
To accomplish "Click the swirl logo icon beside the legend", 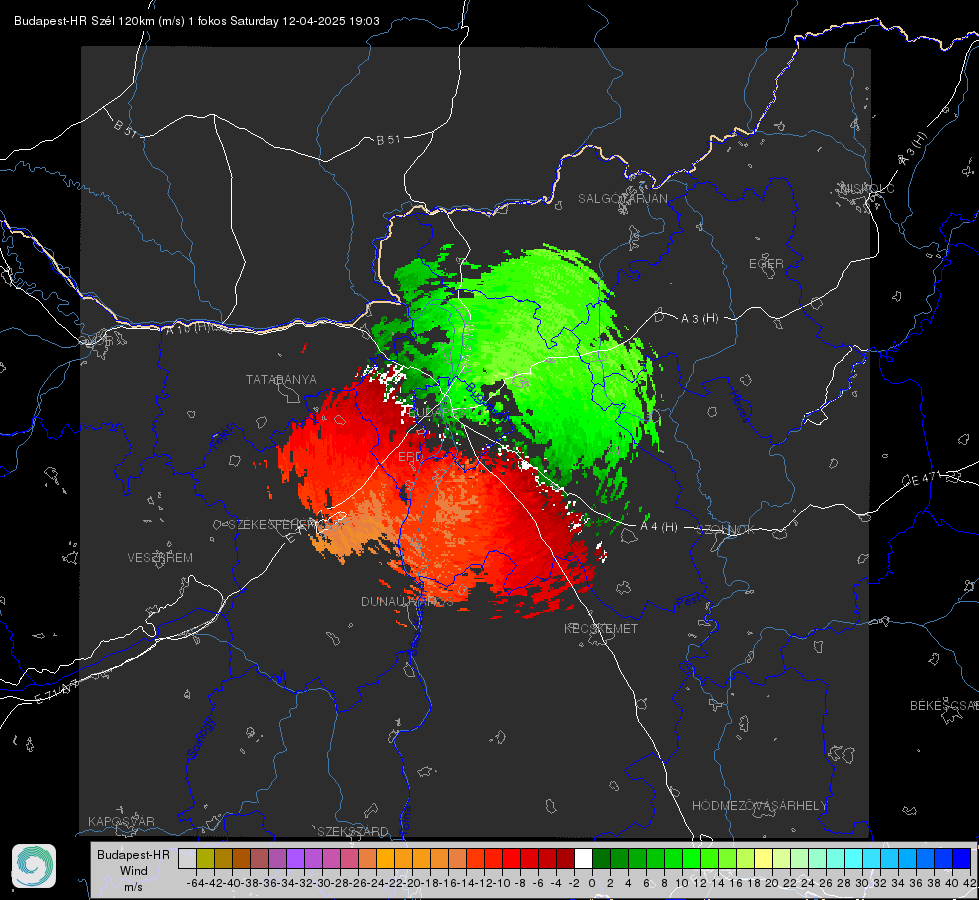I will [x=34, y=866].
